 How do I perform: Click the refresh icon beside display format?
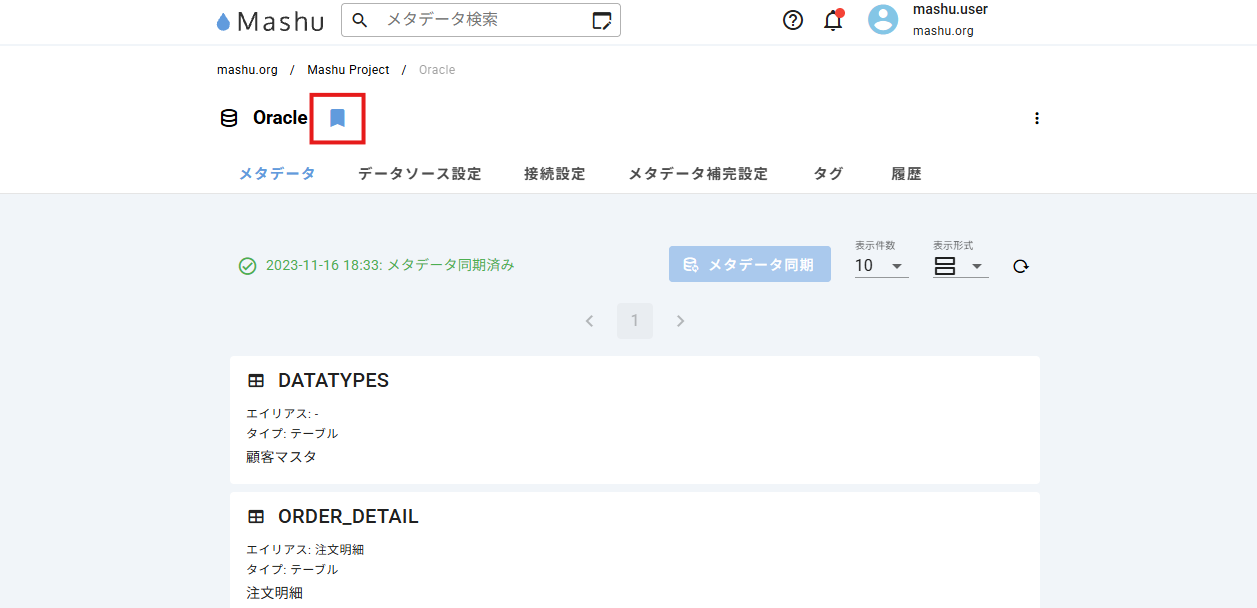click(1020, 266)
